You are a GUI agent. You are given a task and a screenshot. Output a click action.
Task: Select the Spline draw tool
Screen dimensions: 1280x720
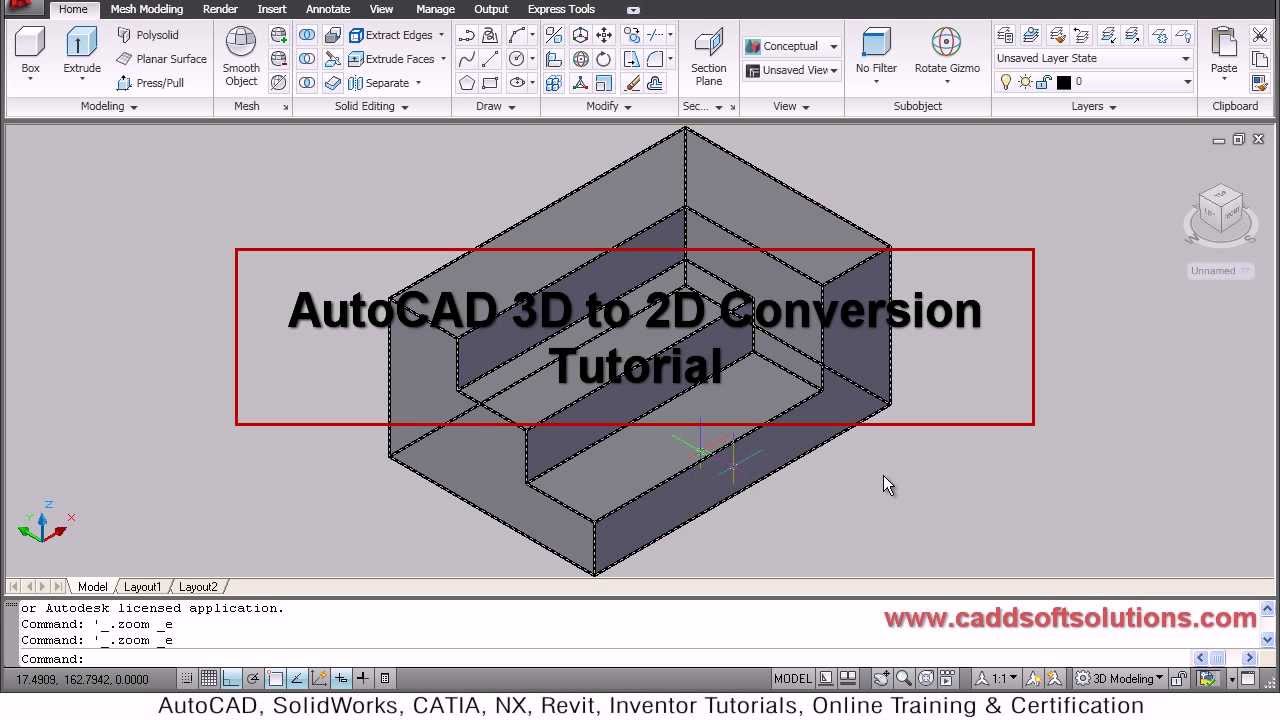(467, 59)
